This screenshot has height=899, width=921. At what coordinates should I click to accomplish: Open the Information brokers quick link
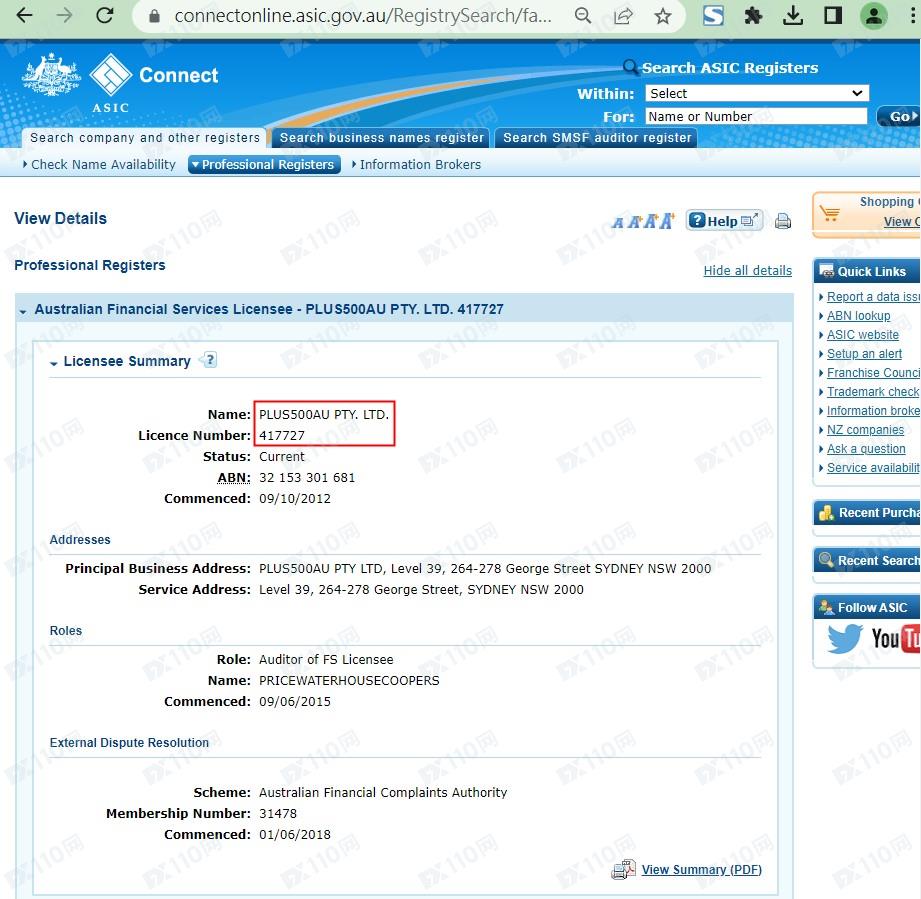tap(873, 410)
